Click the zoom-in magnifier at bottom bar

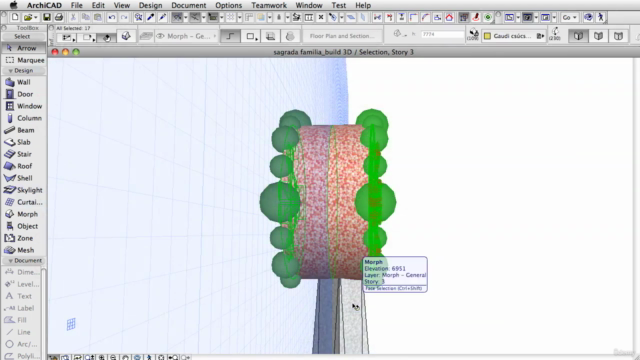(x=101, y=357)
